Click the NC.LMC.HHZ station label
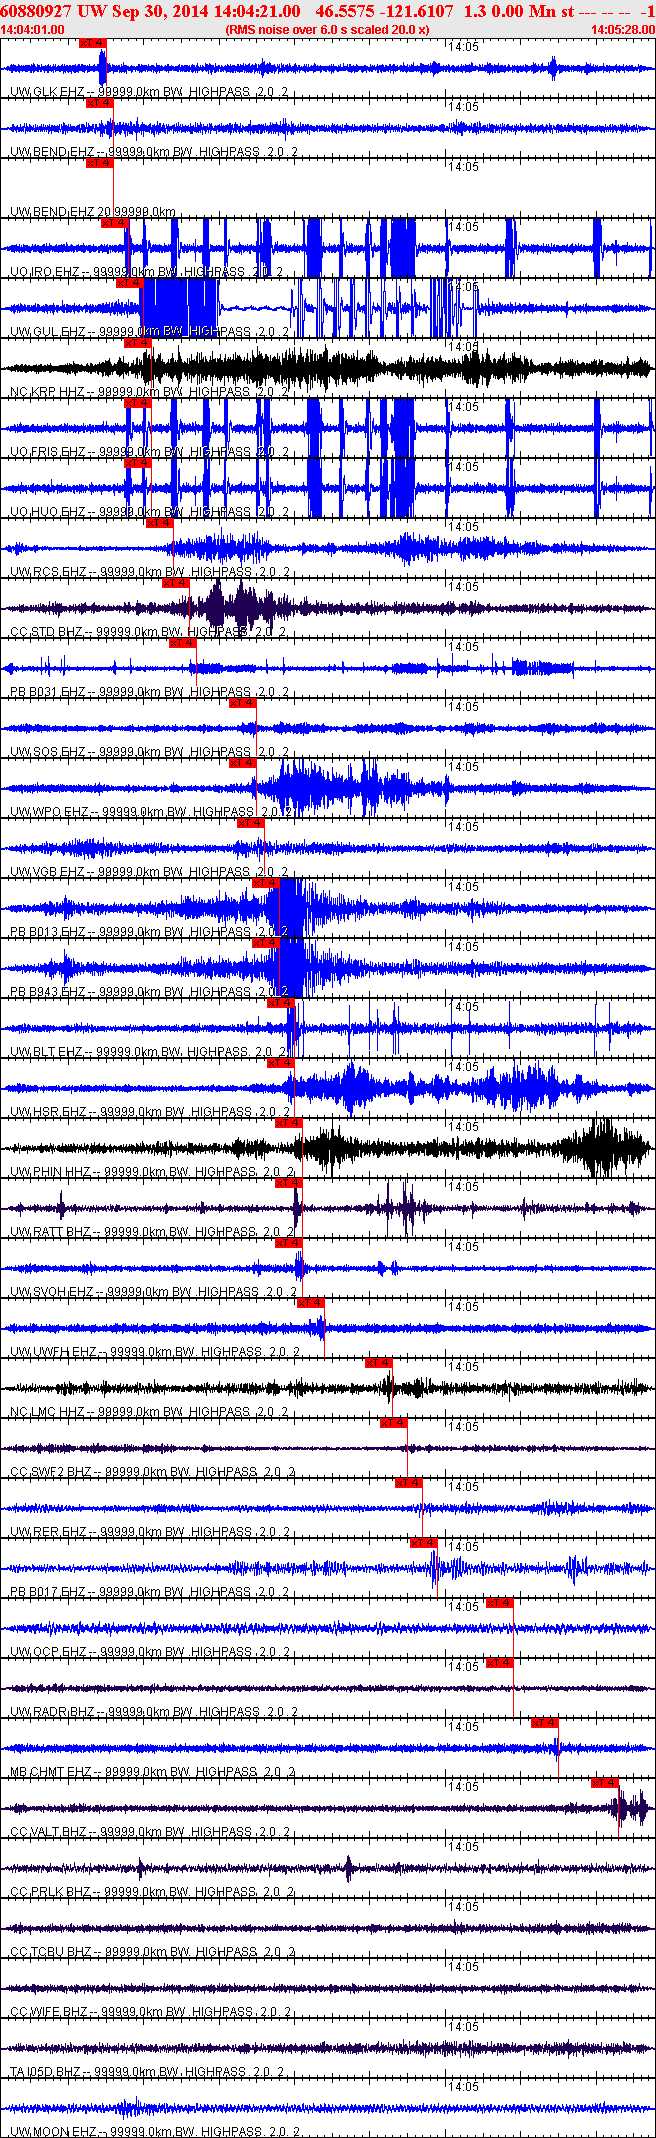 (x=149, y=1412)
